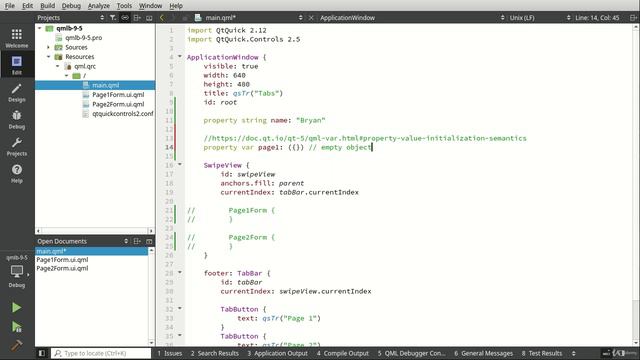640x360 pixels.
Task: Show the Issues pane
Action: [170, 353]
